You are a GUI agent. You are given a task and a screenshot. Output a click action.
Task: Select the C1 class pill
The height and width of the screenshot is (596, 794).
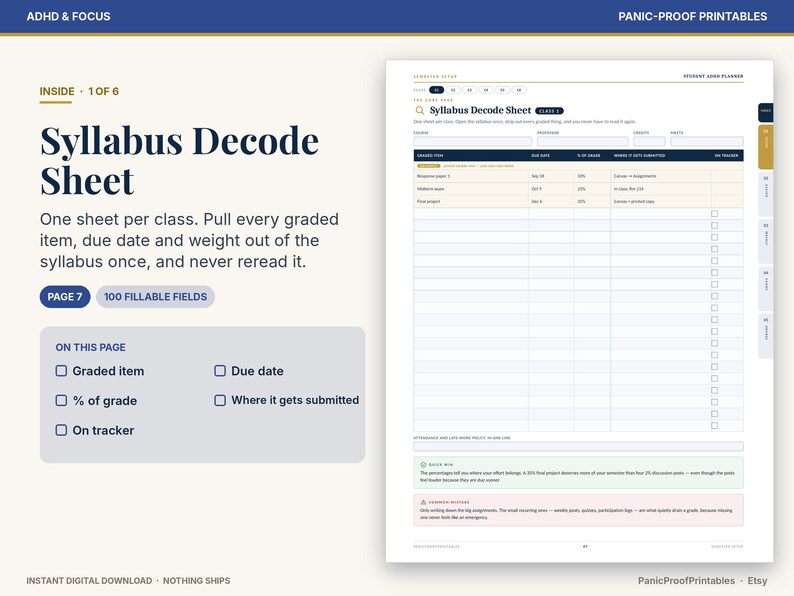(x=436, y=90)
